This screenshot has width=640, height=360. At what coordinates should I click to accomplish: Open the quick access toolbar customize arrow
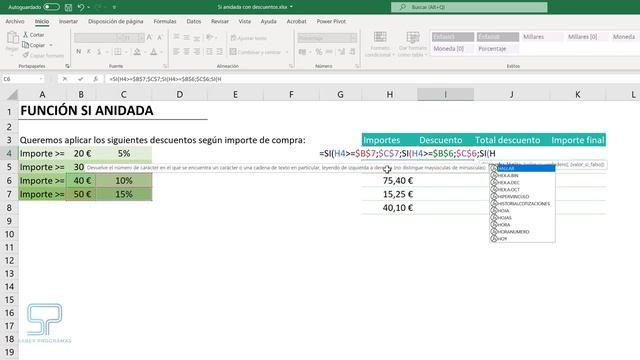(x=114, y=7)
